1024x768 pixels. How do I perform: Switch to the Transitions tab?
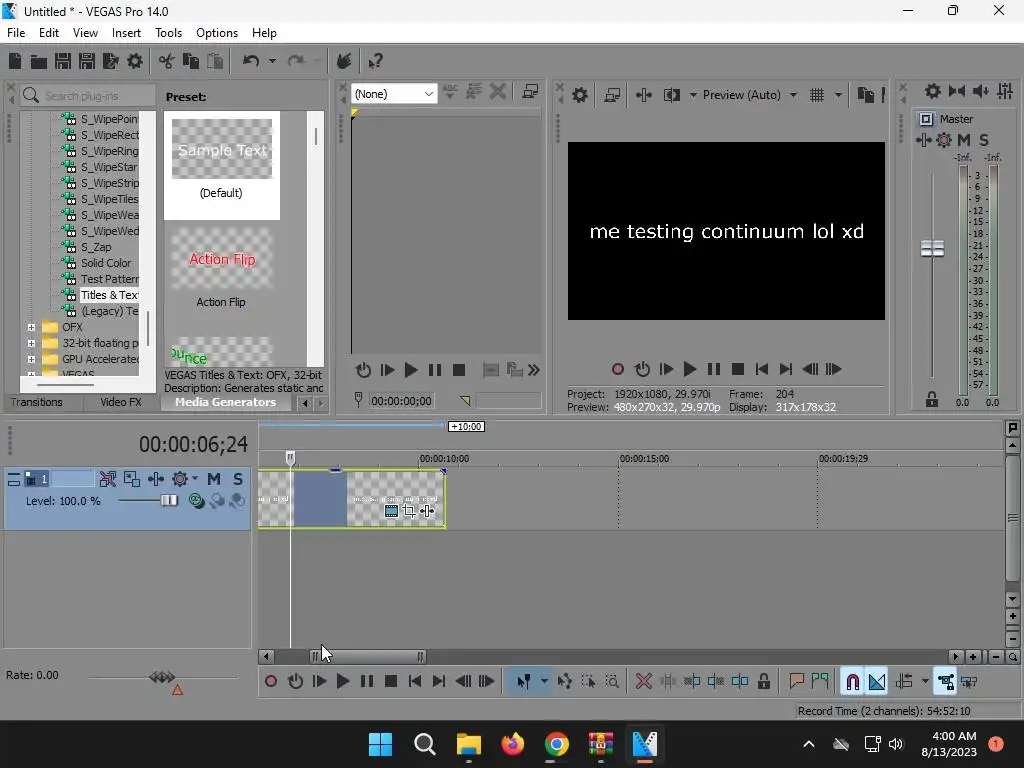click(37, 402)
